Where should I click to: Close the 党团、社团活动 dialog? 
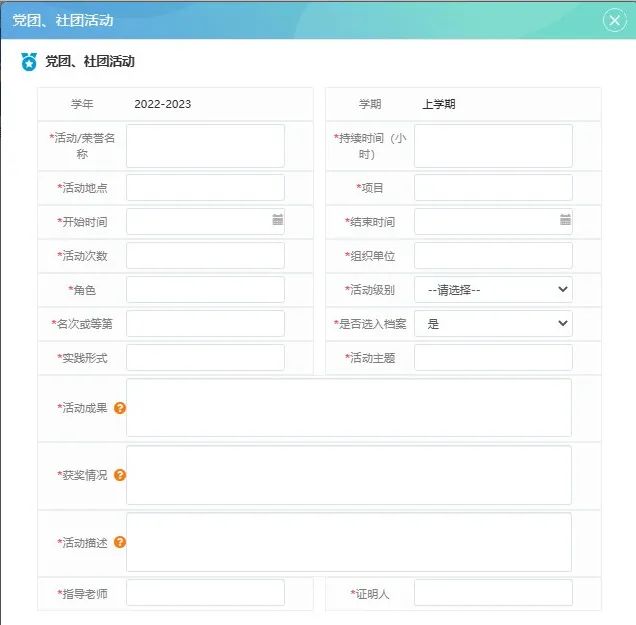pyautogui.click(x=614, y=20)
